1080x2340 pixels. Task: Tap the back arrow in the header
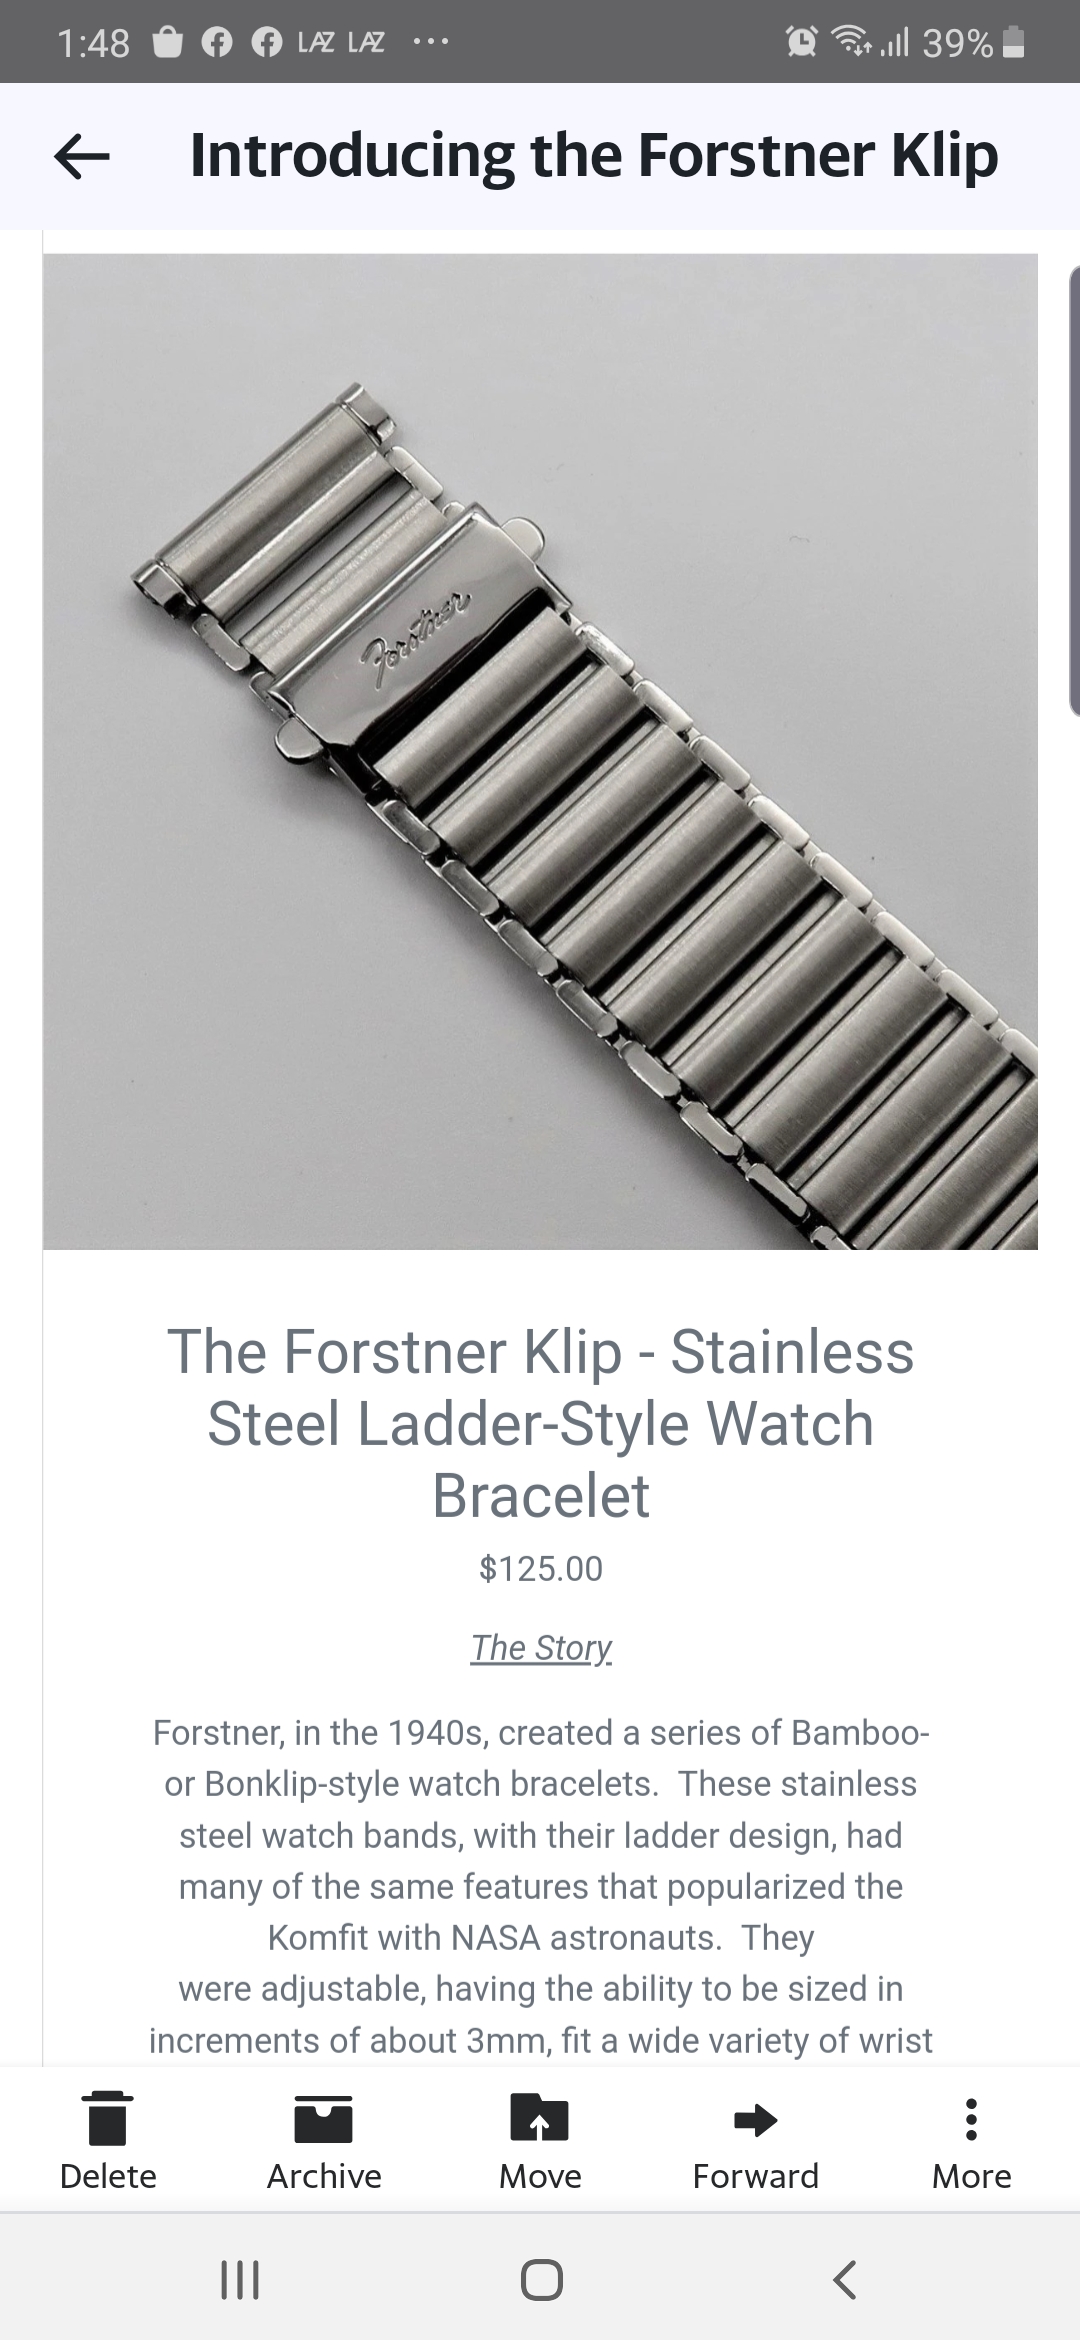(x=81, y=157)
